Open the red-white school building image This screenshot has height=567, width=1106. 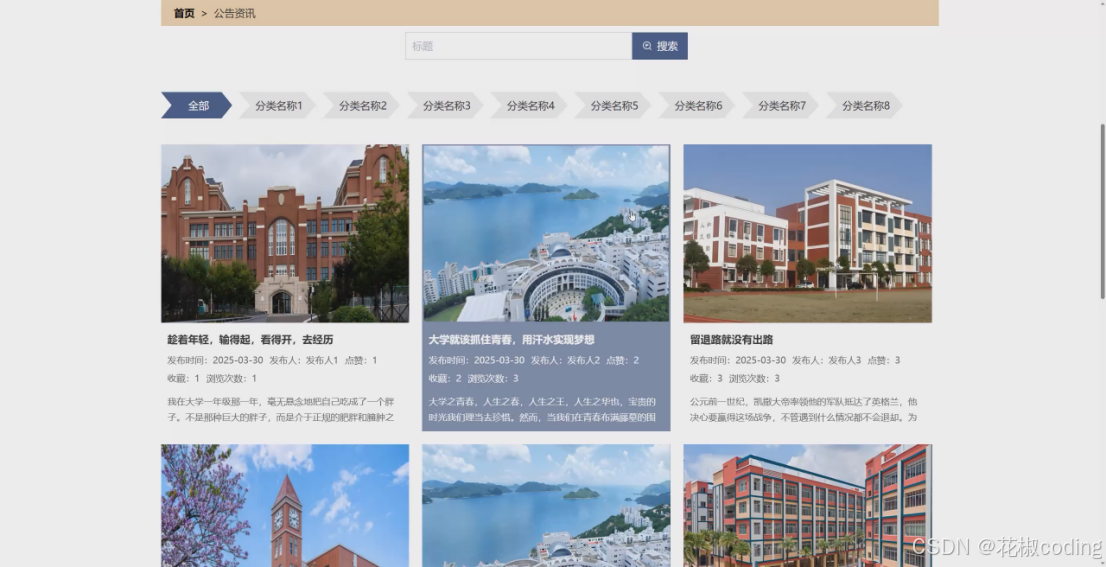point(808,233)
